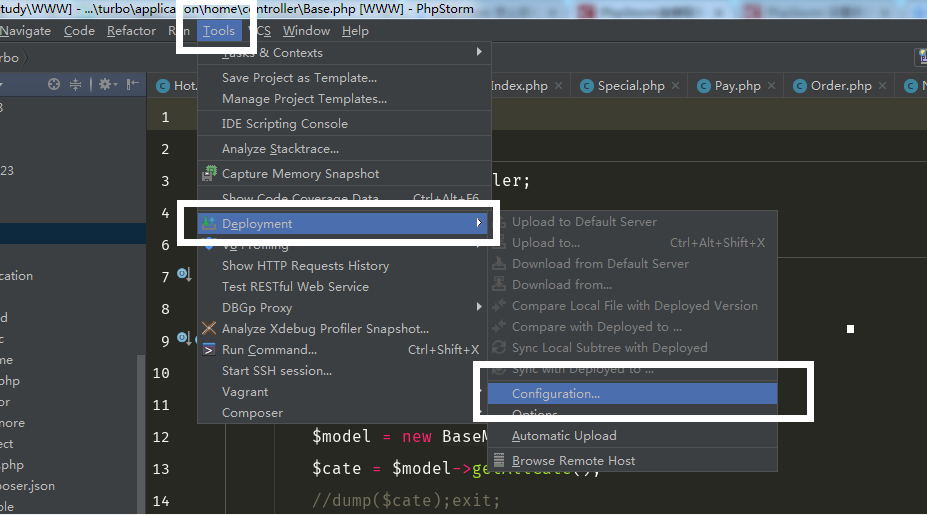
Task: Click line number 14 in gutter
Action: (x=161, y=501)
